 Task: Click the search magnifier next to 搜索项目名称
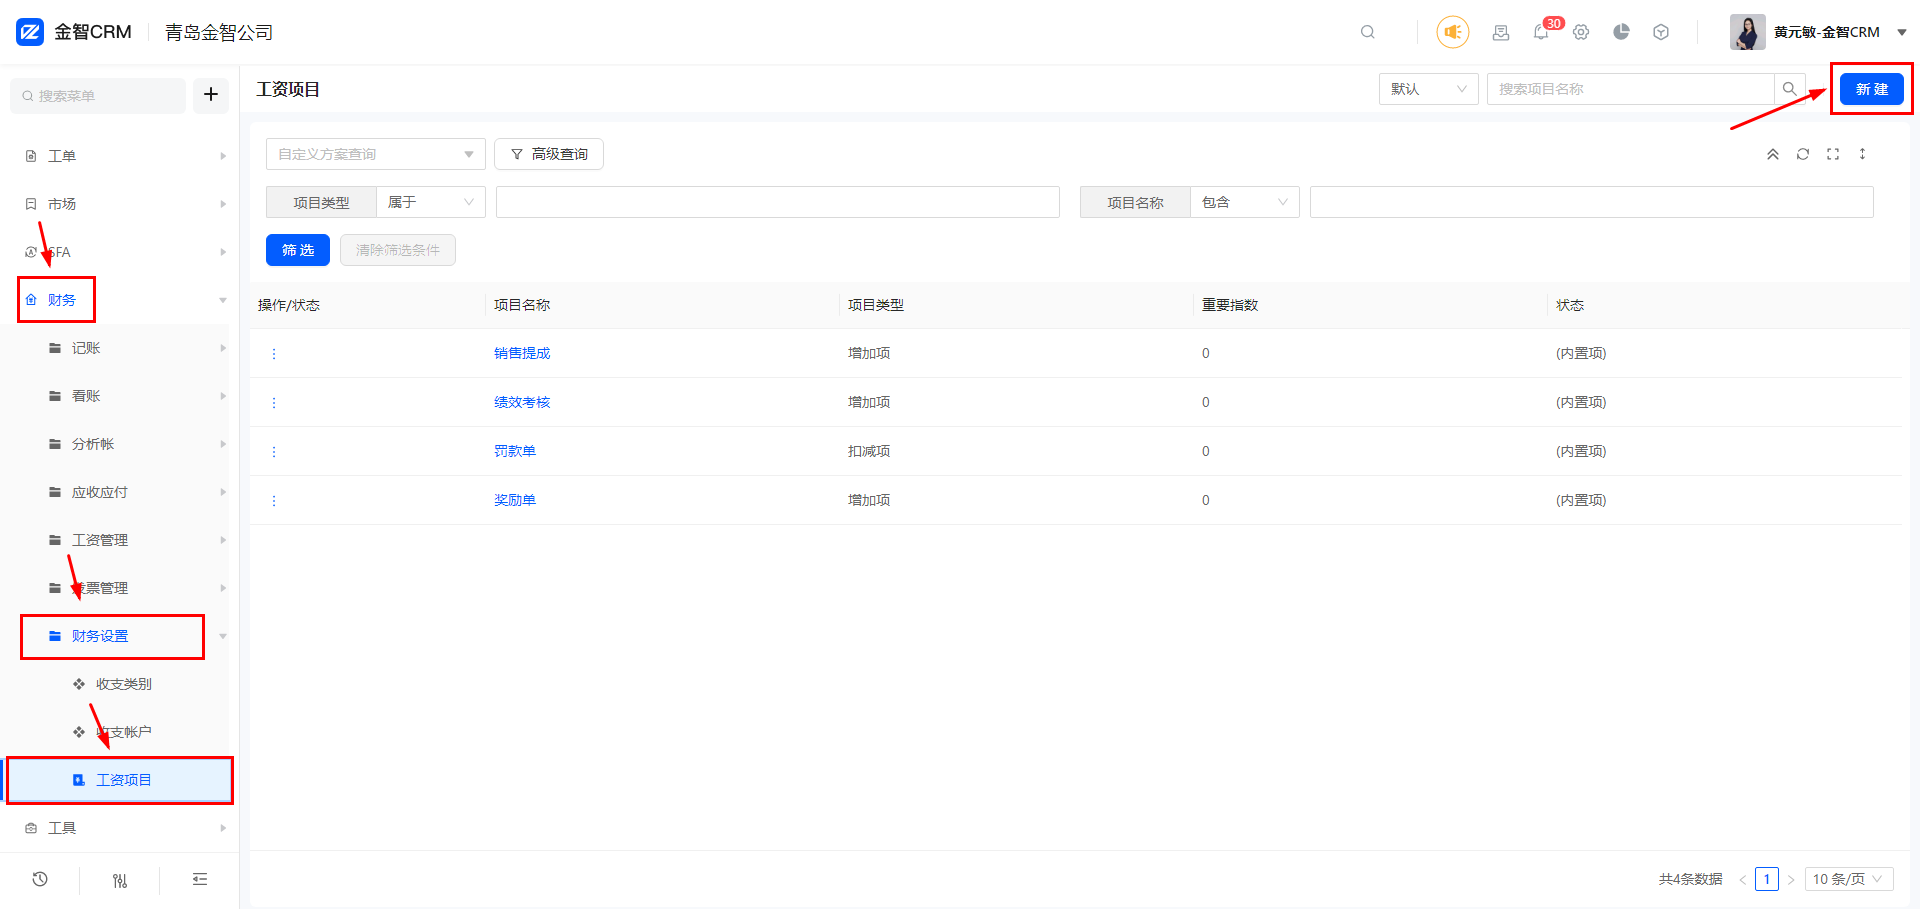[x=1790, y=89]
